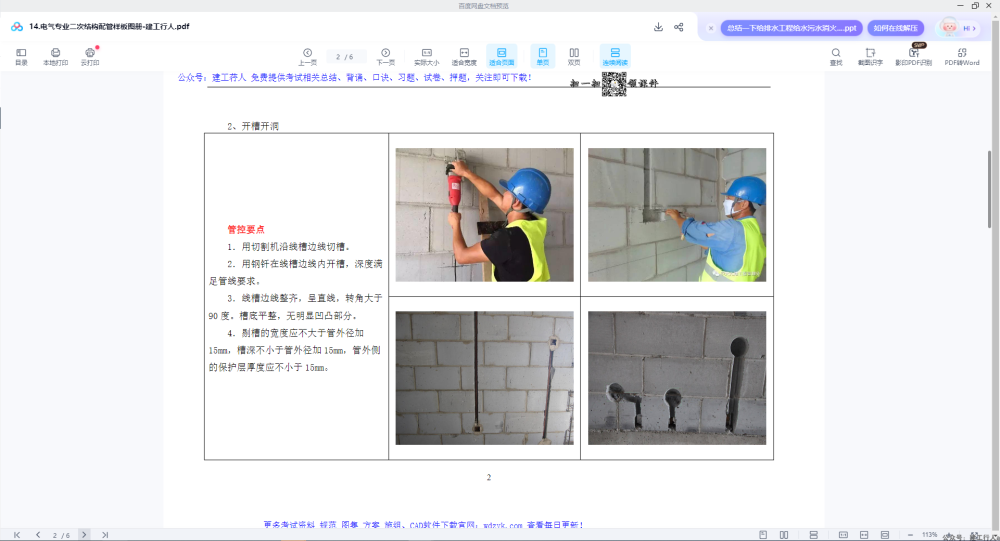
Task: Click photo of vertical conduit in block wall
Action: coord(484,378)
